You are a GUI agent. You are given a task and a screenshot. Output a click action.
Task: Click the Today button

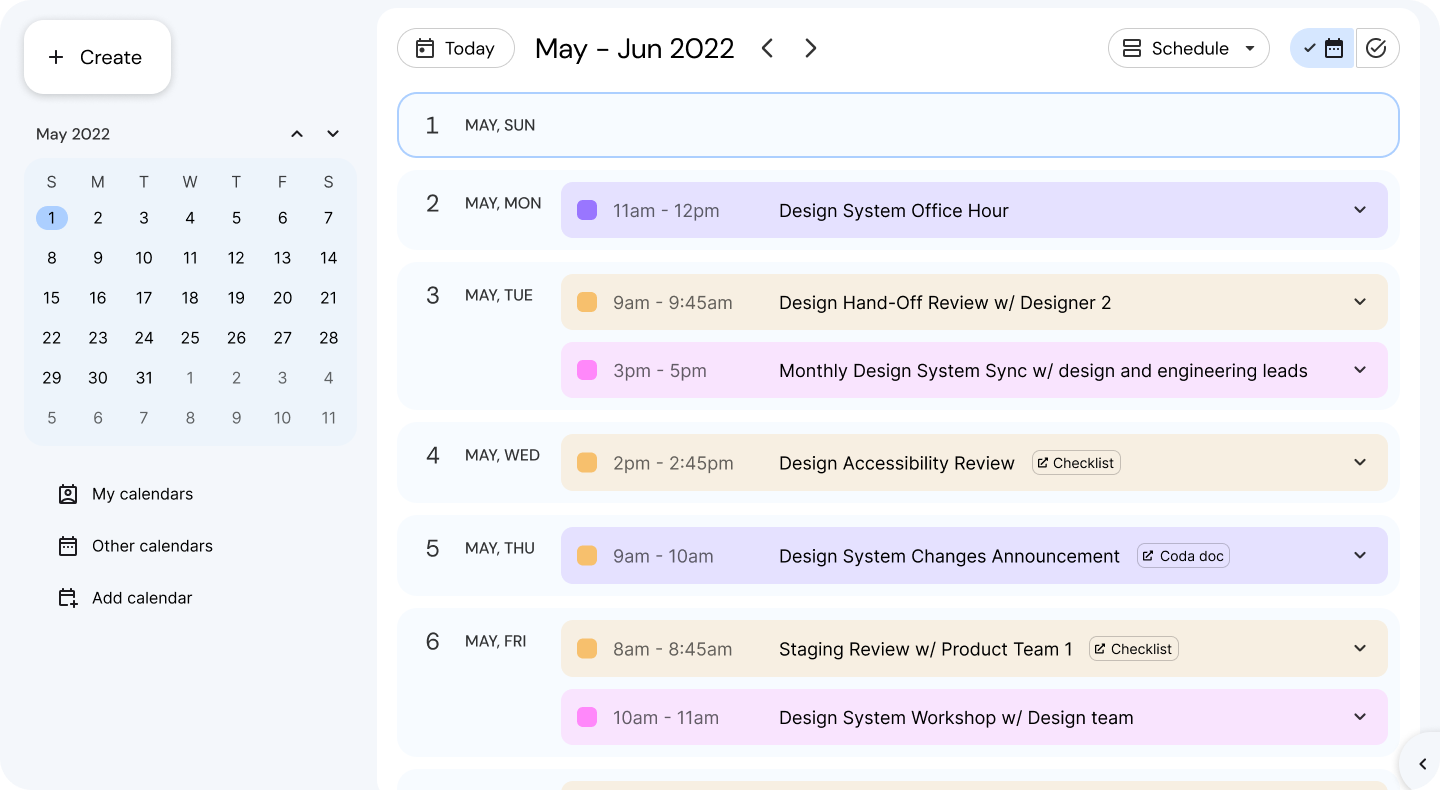(456, 48)
